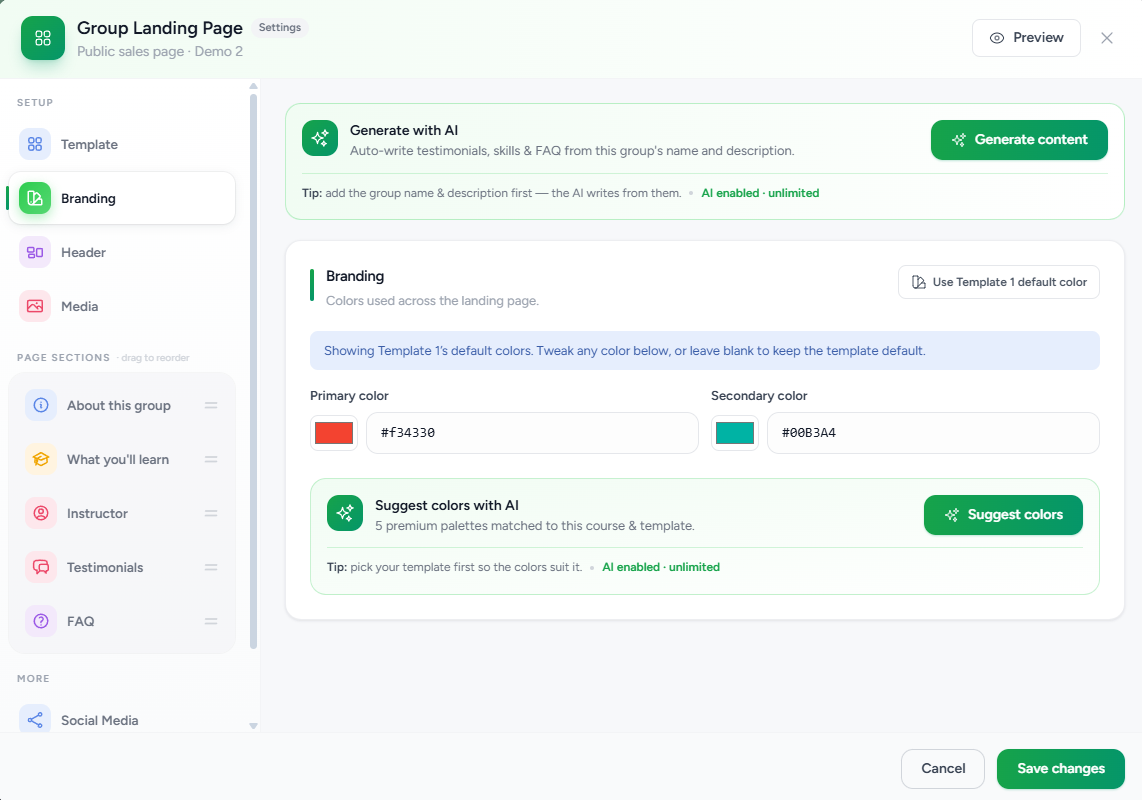This screenshot has height=800, width=1142.
Task: Switch to the Header settings tab
Action: [x=122, y=252]
